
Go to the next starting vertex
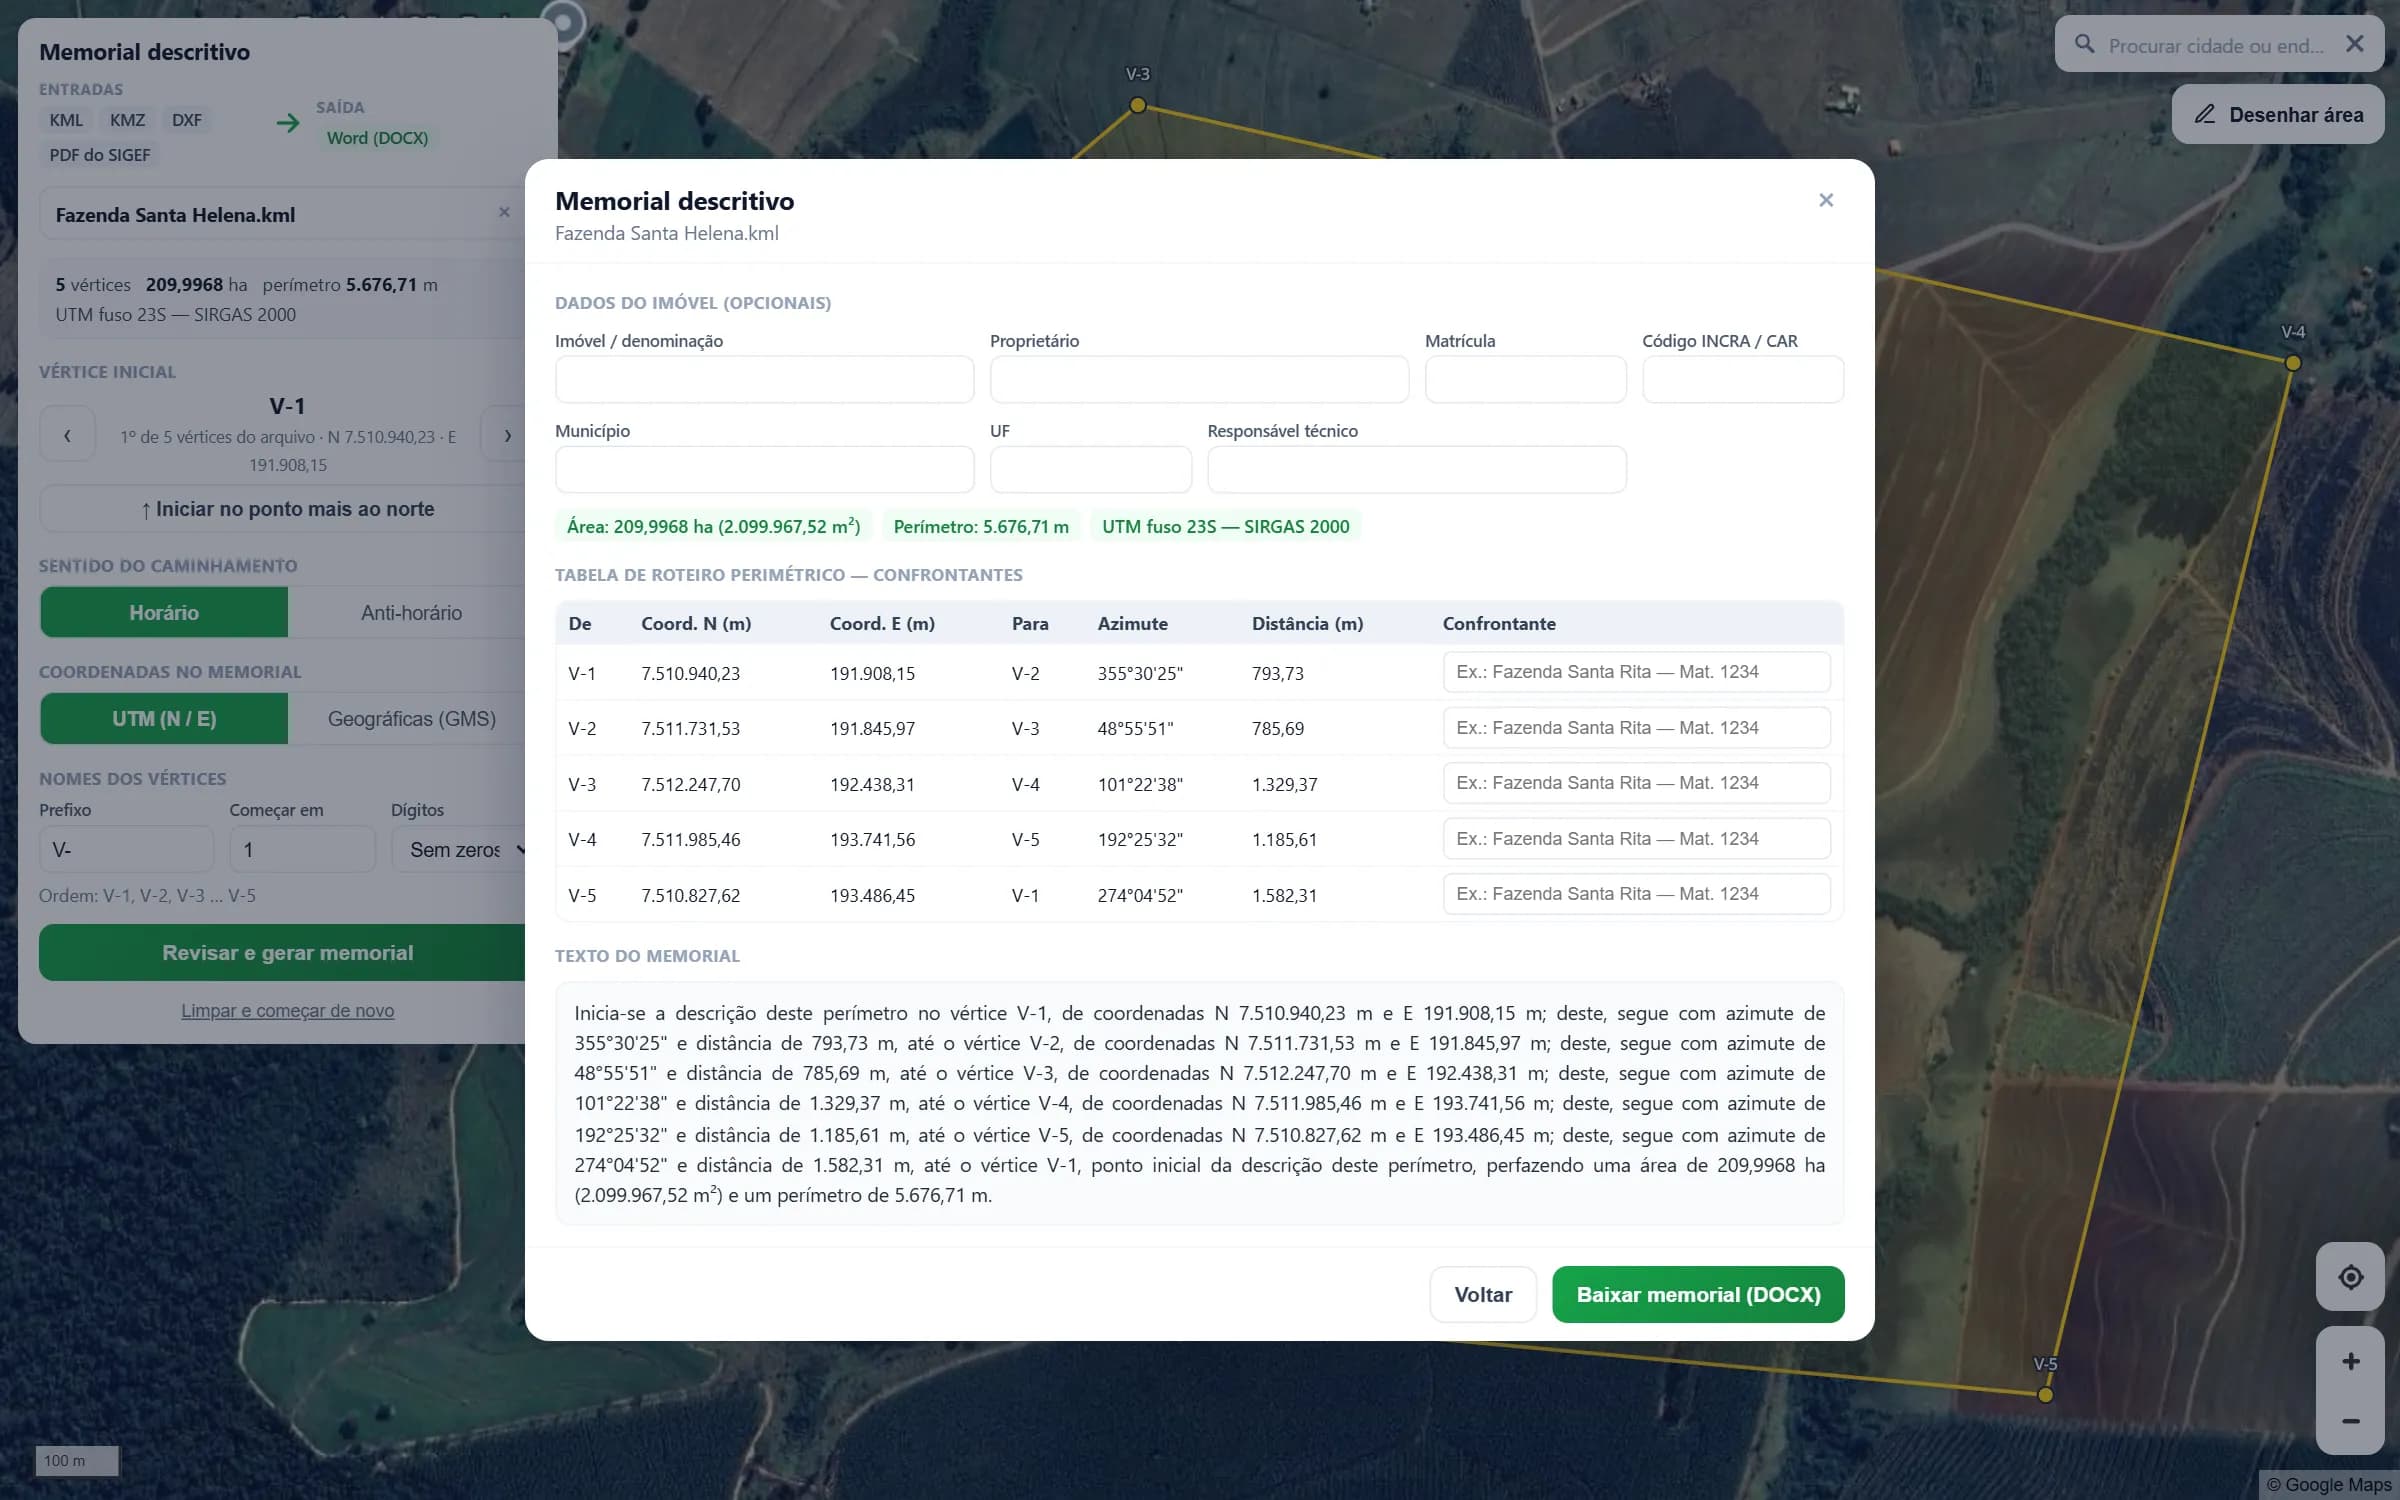(x=507, y=434)
